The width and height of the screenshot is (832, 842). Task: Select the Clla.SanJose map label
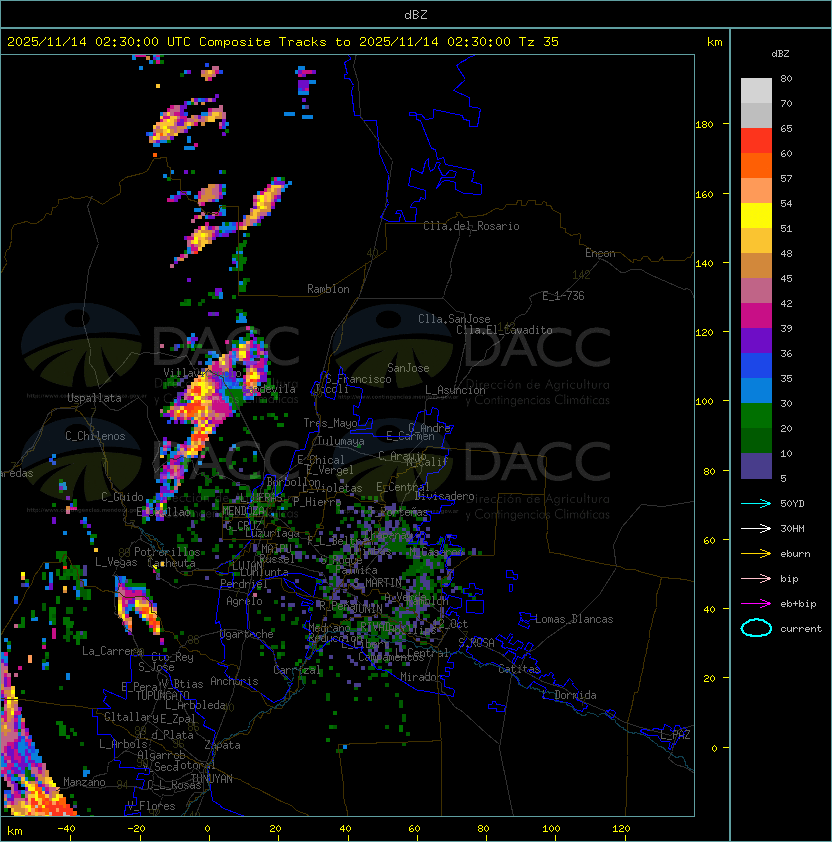tap(454, 319)
